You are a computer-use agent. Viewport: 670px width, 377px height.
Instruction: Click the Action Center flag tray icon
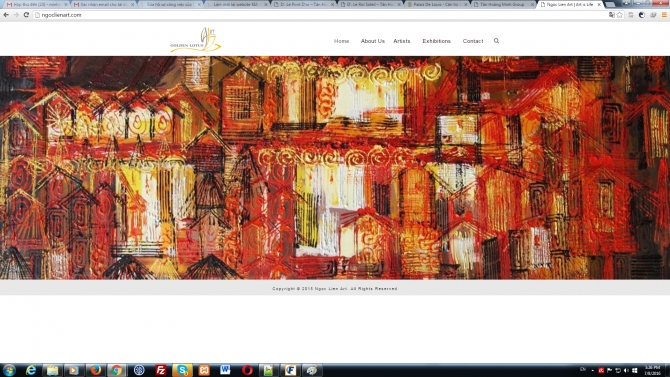tap(609, 370)
